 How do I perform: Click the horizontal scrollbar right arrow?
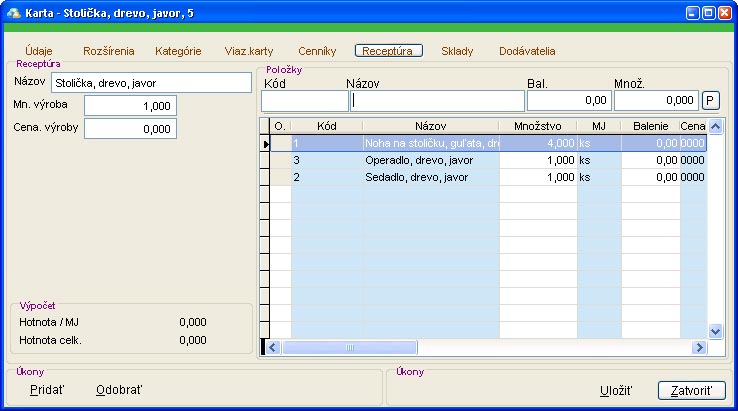click(699, 347)
